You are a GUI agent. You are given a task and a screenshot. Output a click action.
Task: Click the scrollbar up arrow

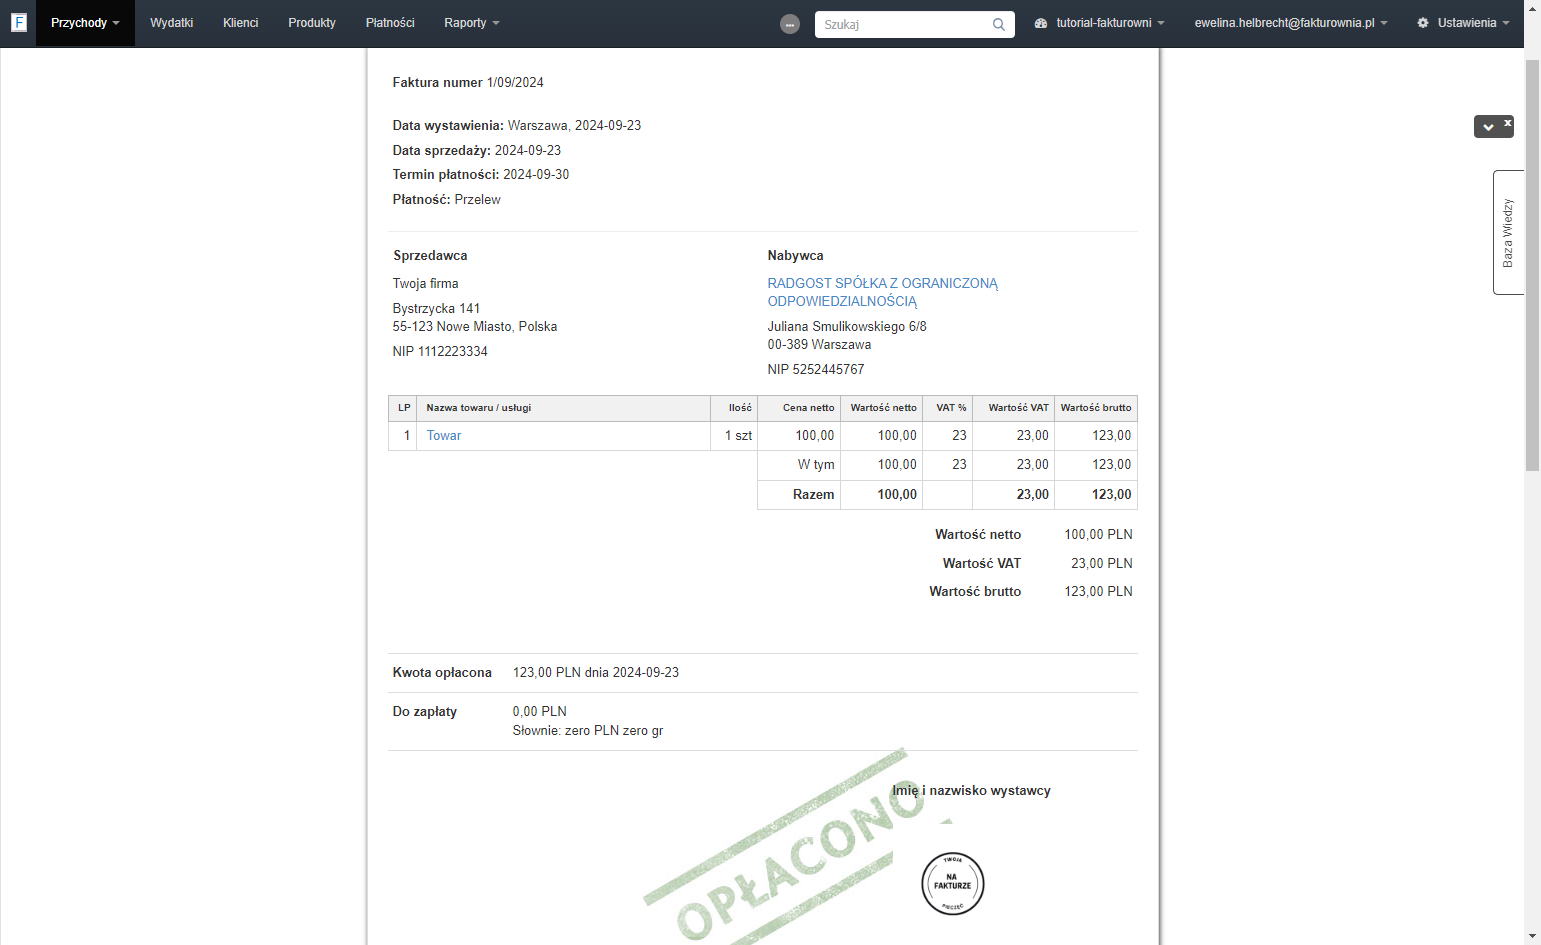coord(1532,8)
